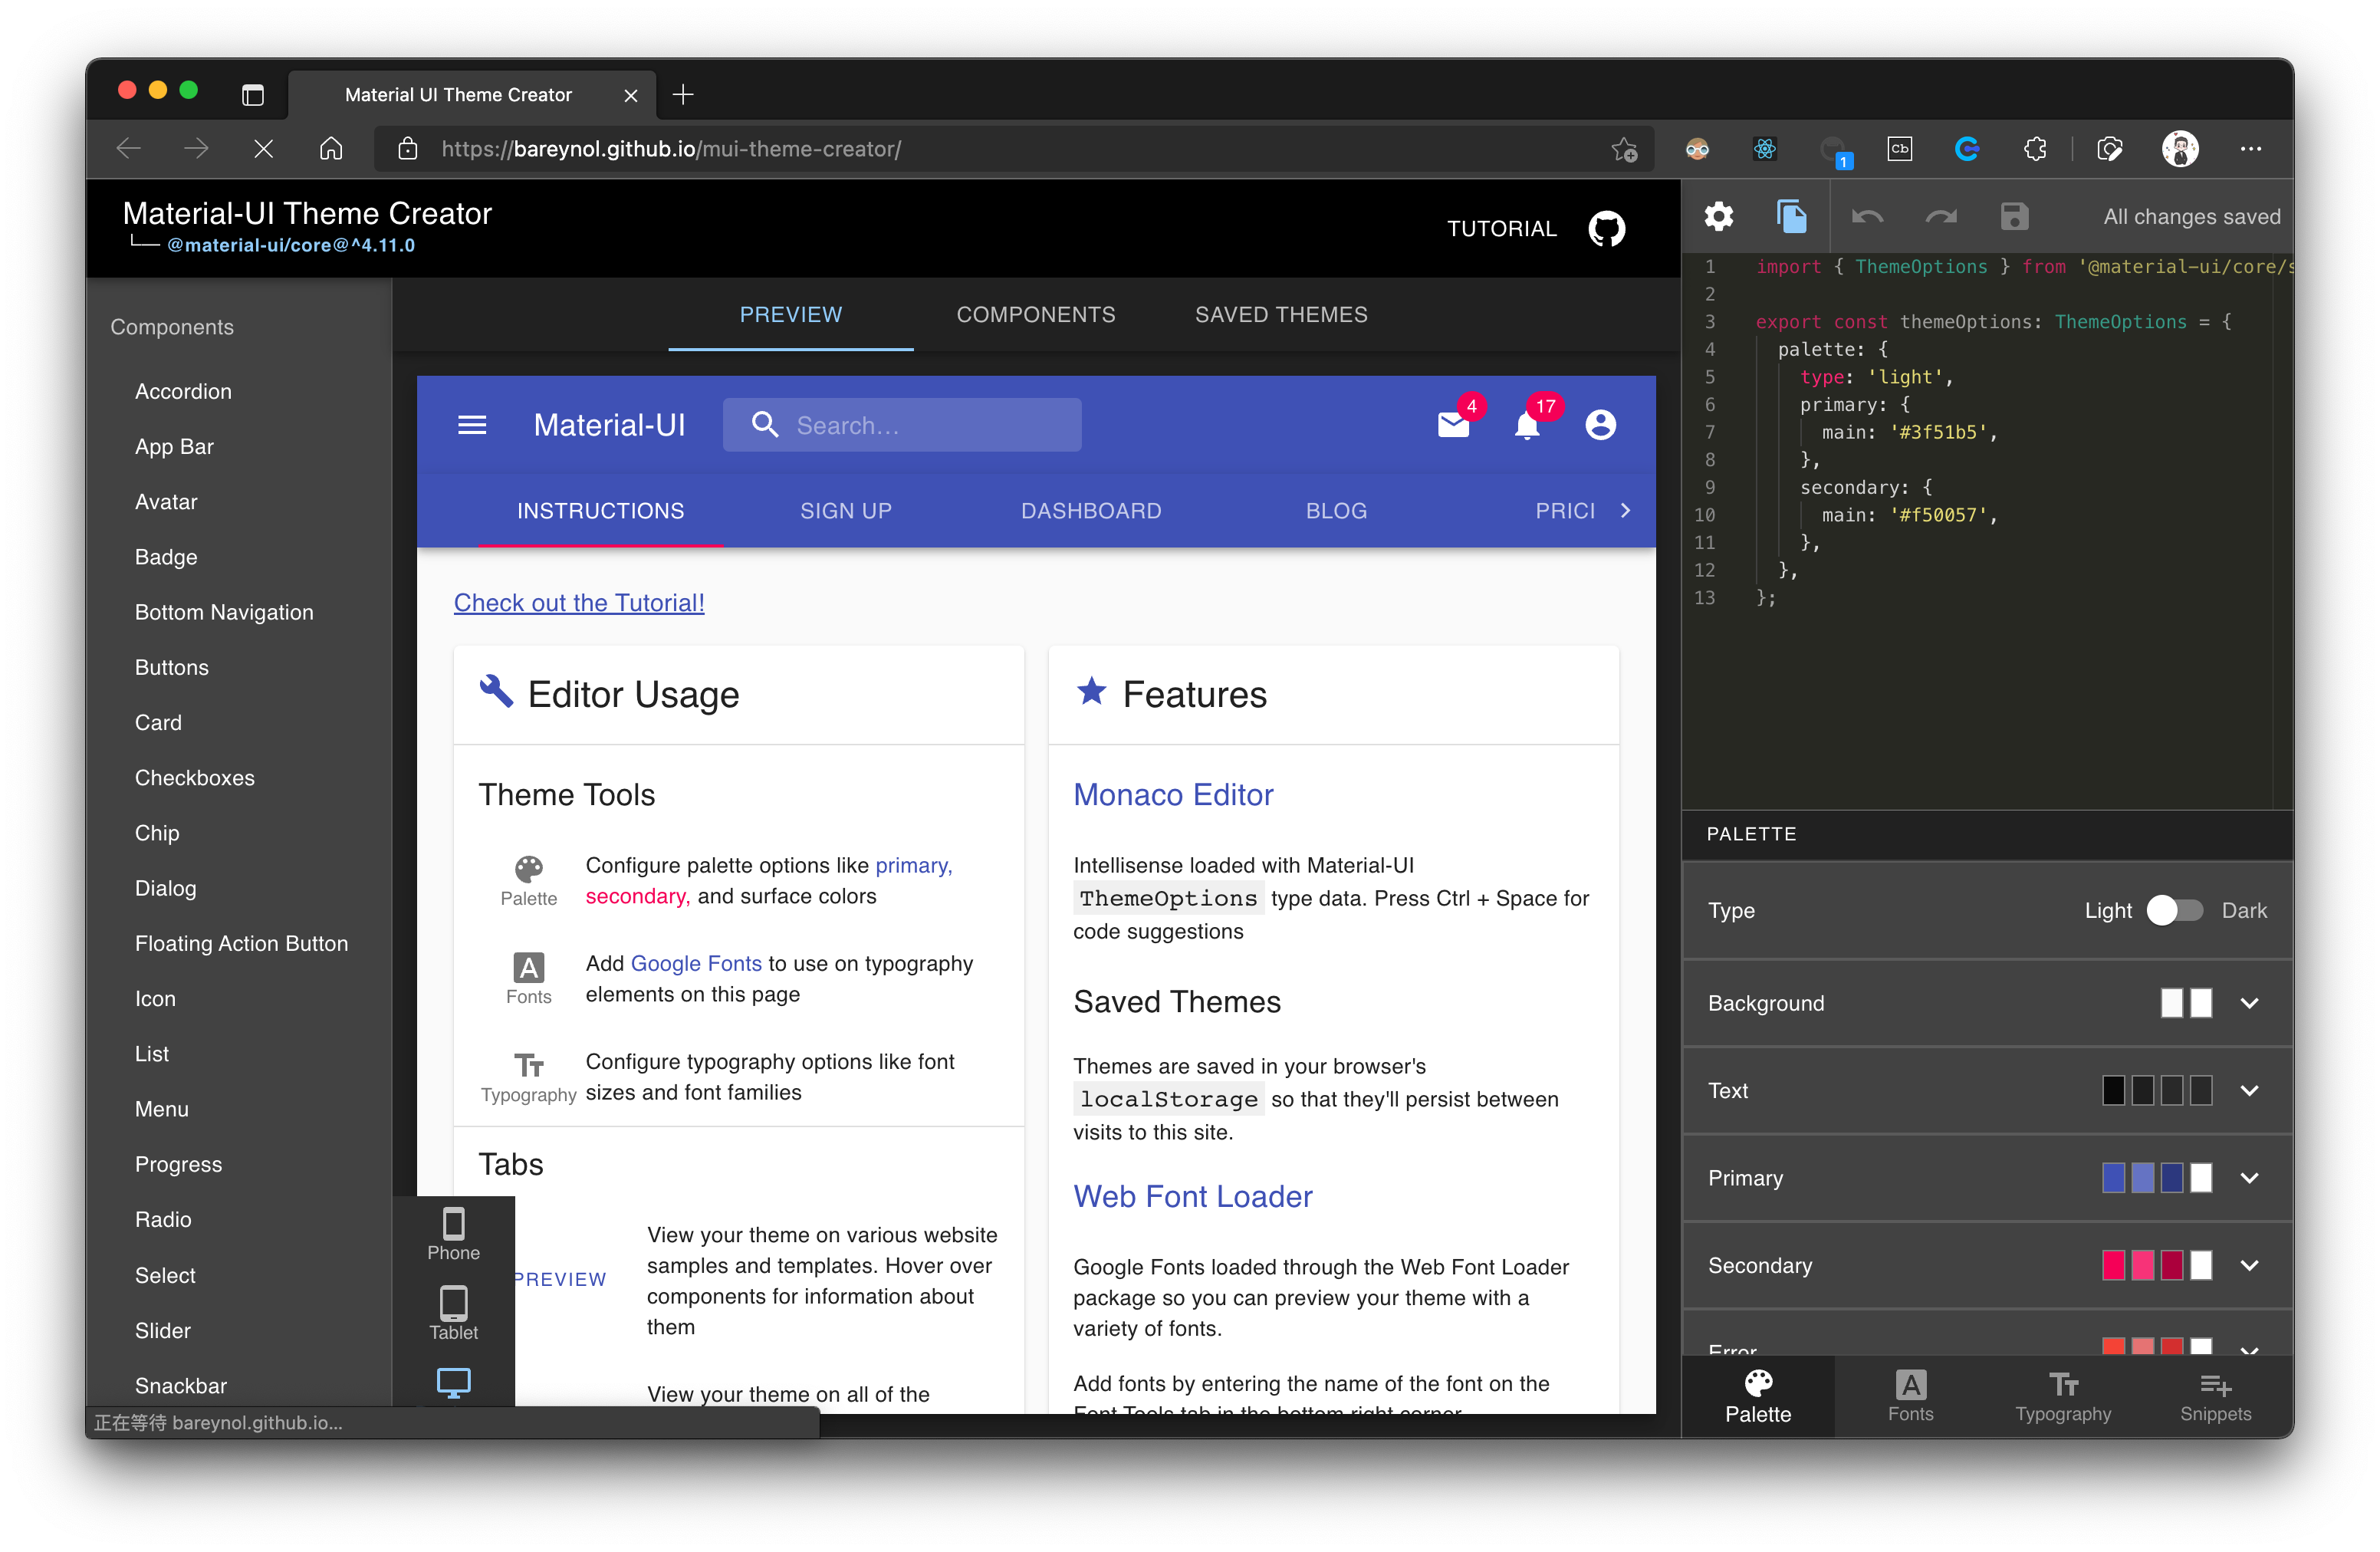The width and height of the screenshot is (2380, 1552).
Task: Expand the Primary color section
Action: click(x=2249, y=1178)
